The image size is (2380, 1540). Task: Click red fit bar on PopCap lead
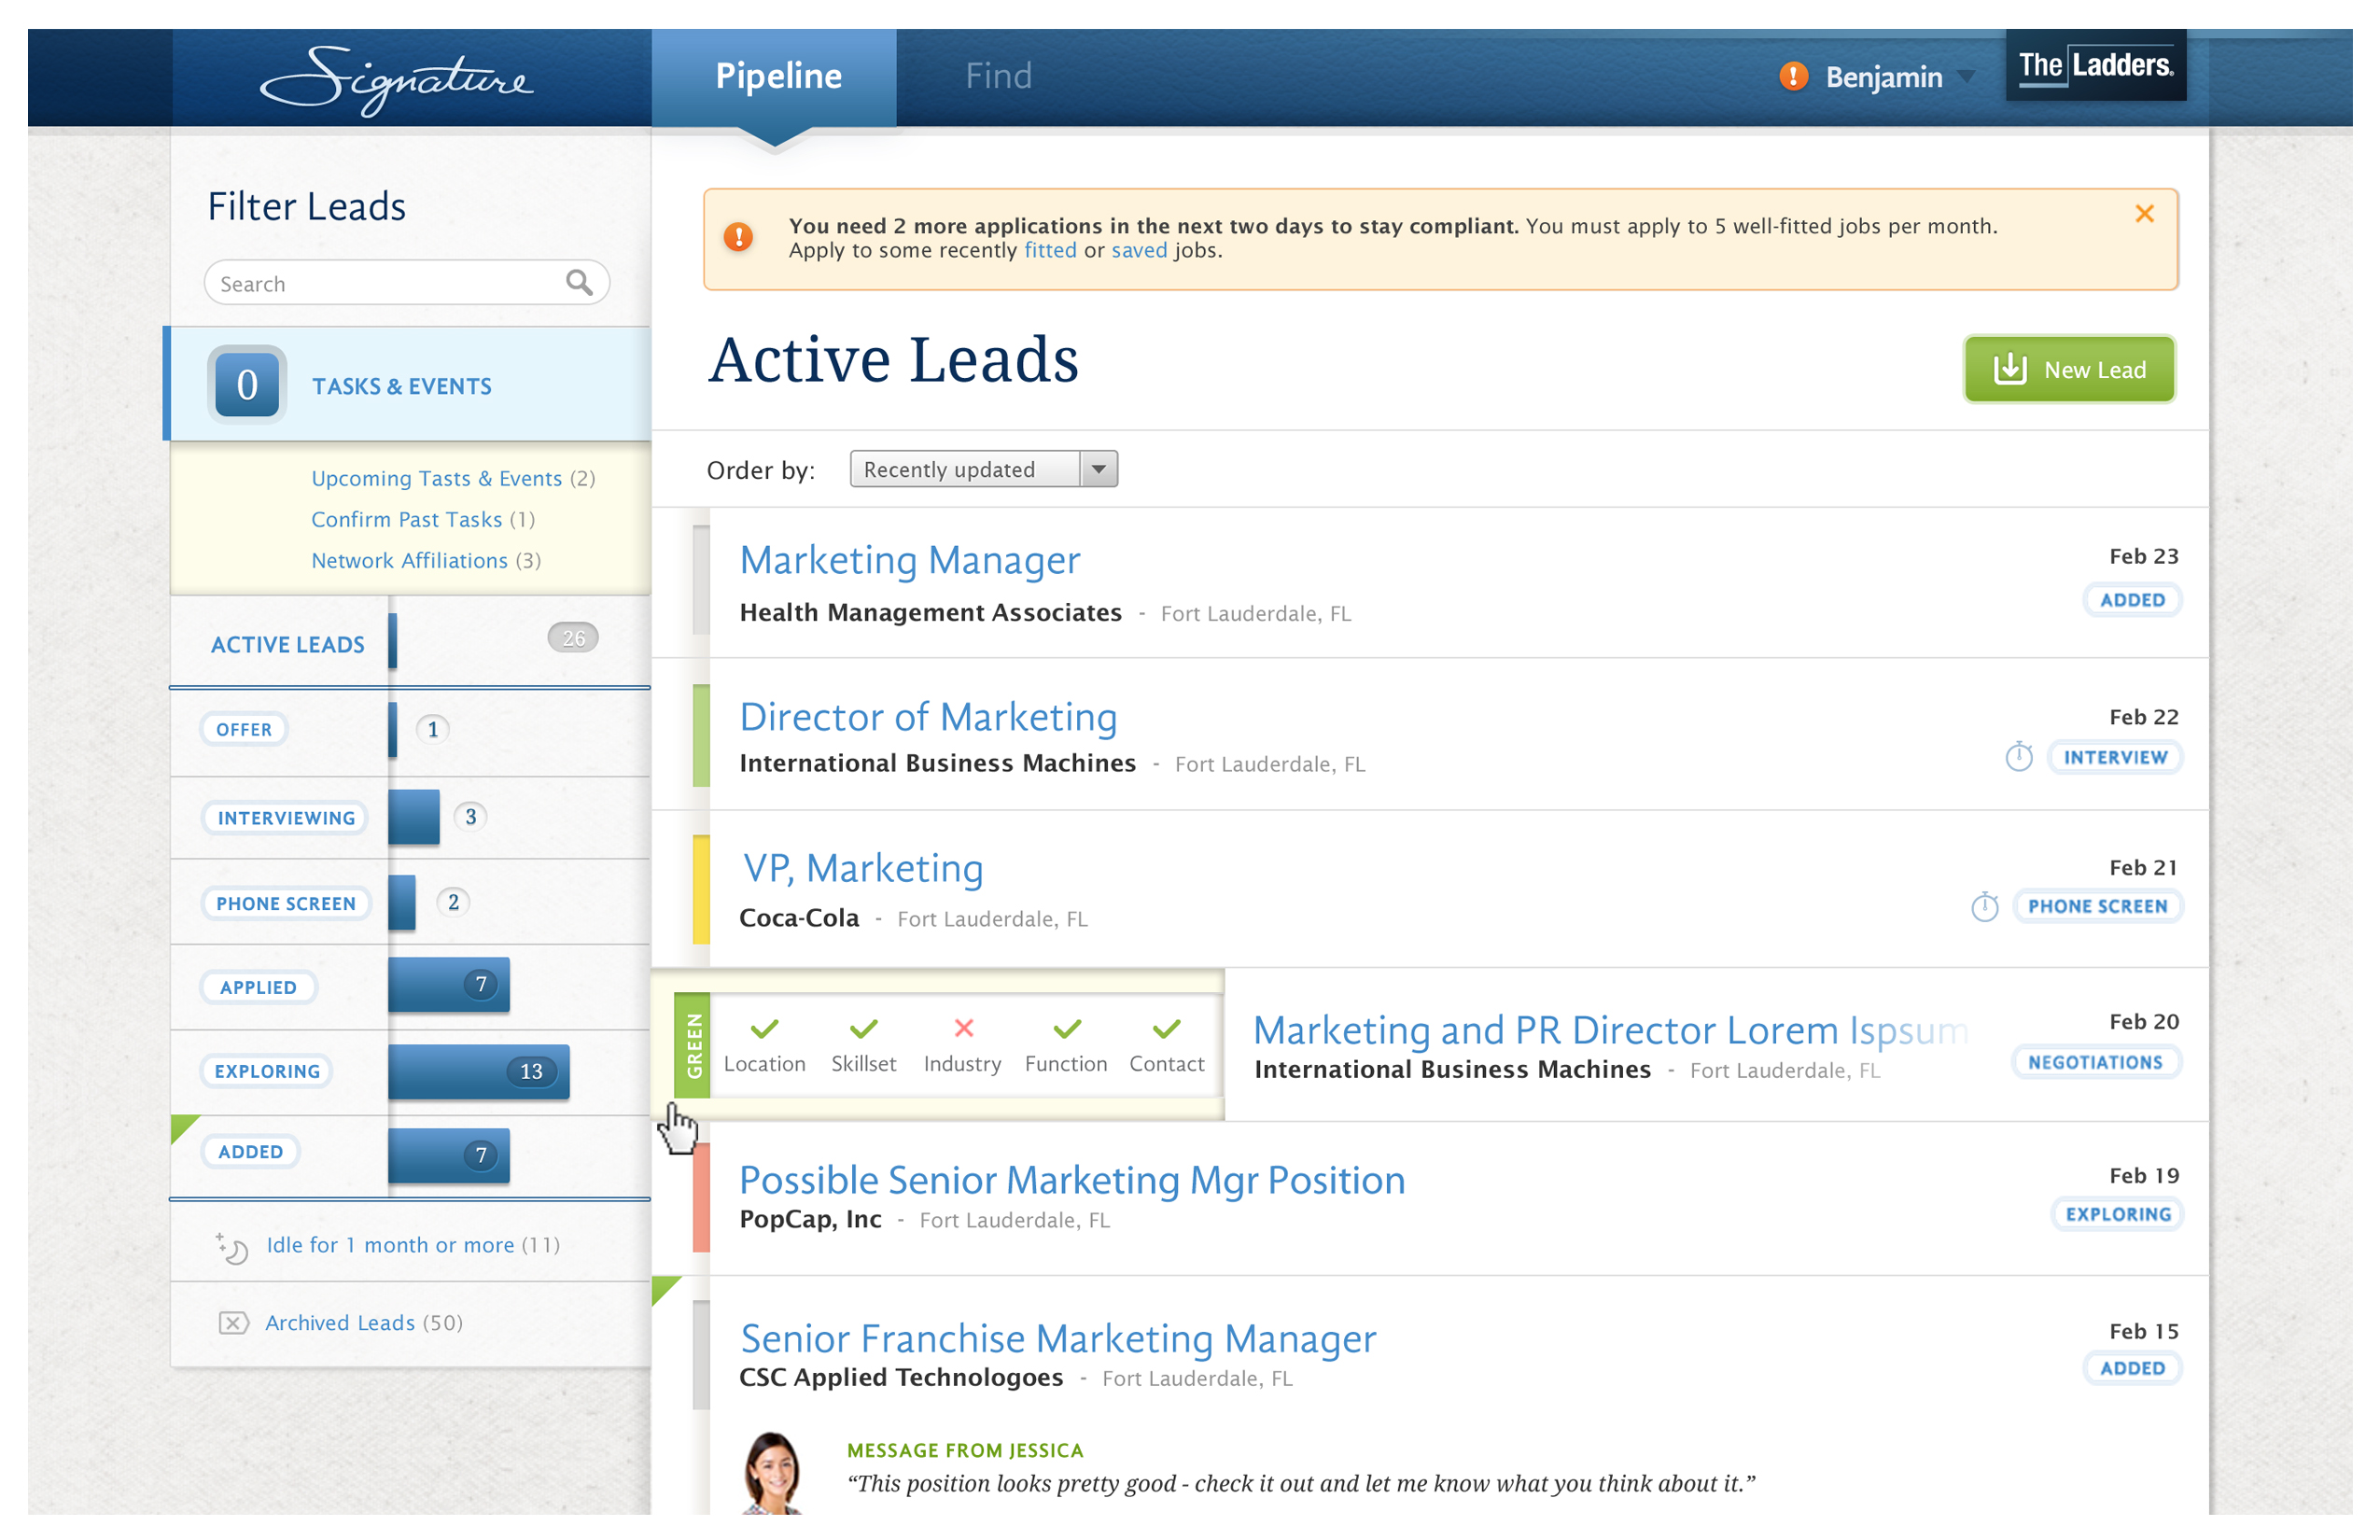(x=701, y=1198)
